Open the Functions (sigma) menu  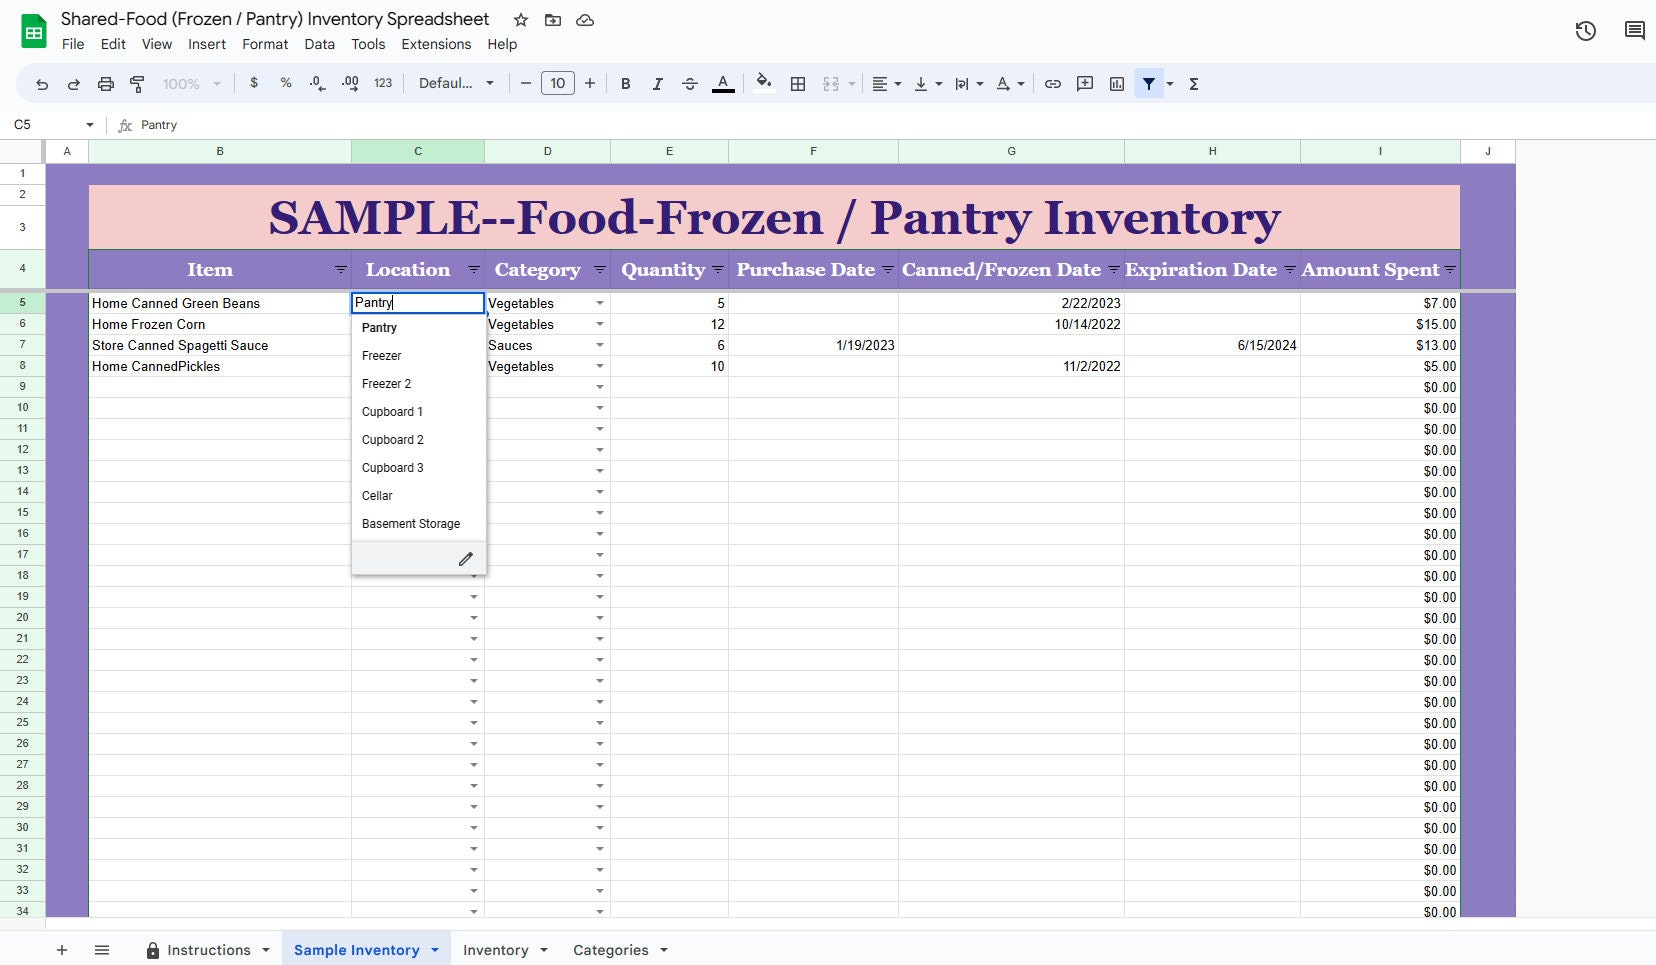click(1193, 84)
